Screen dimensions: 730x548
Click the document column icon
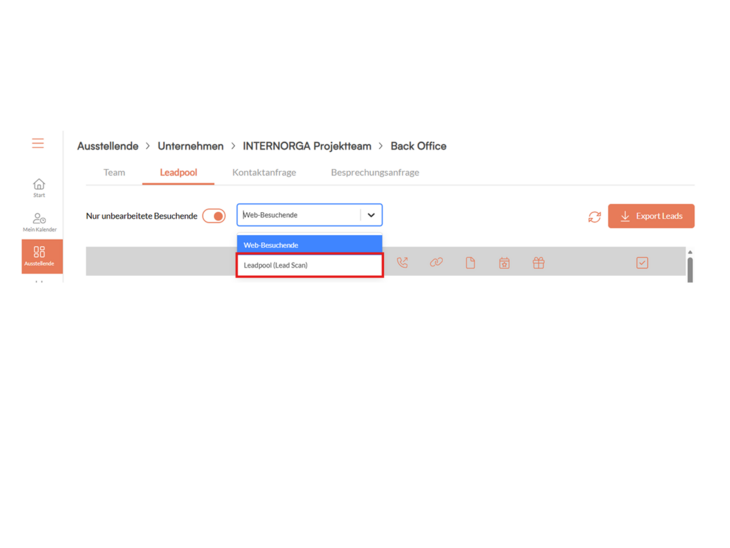[x=470, y=263]
